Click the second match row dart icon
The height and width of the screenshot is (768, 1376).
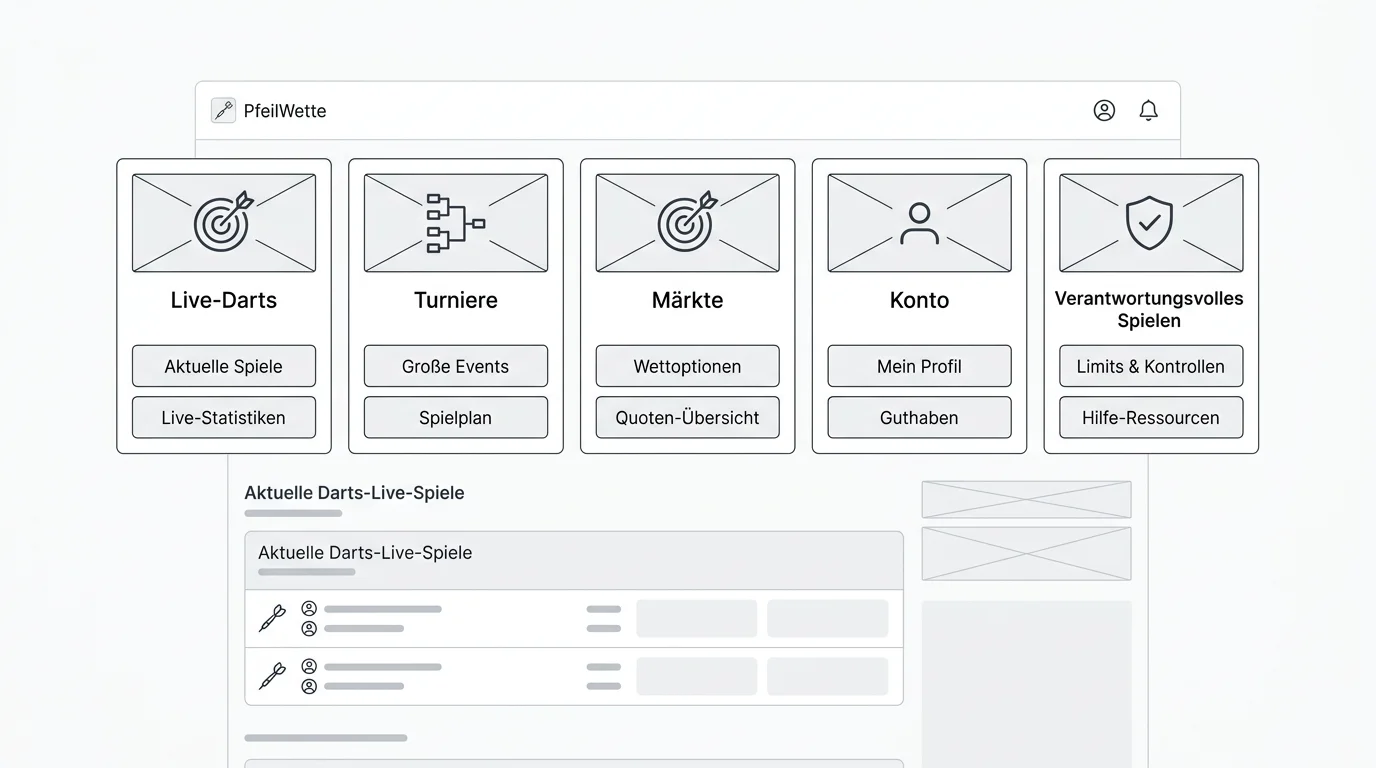pos(272,676)
